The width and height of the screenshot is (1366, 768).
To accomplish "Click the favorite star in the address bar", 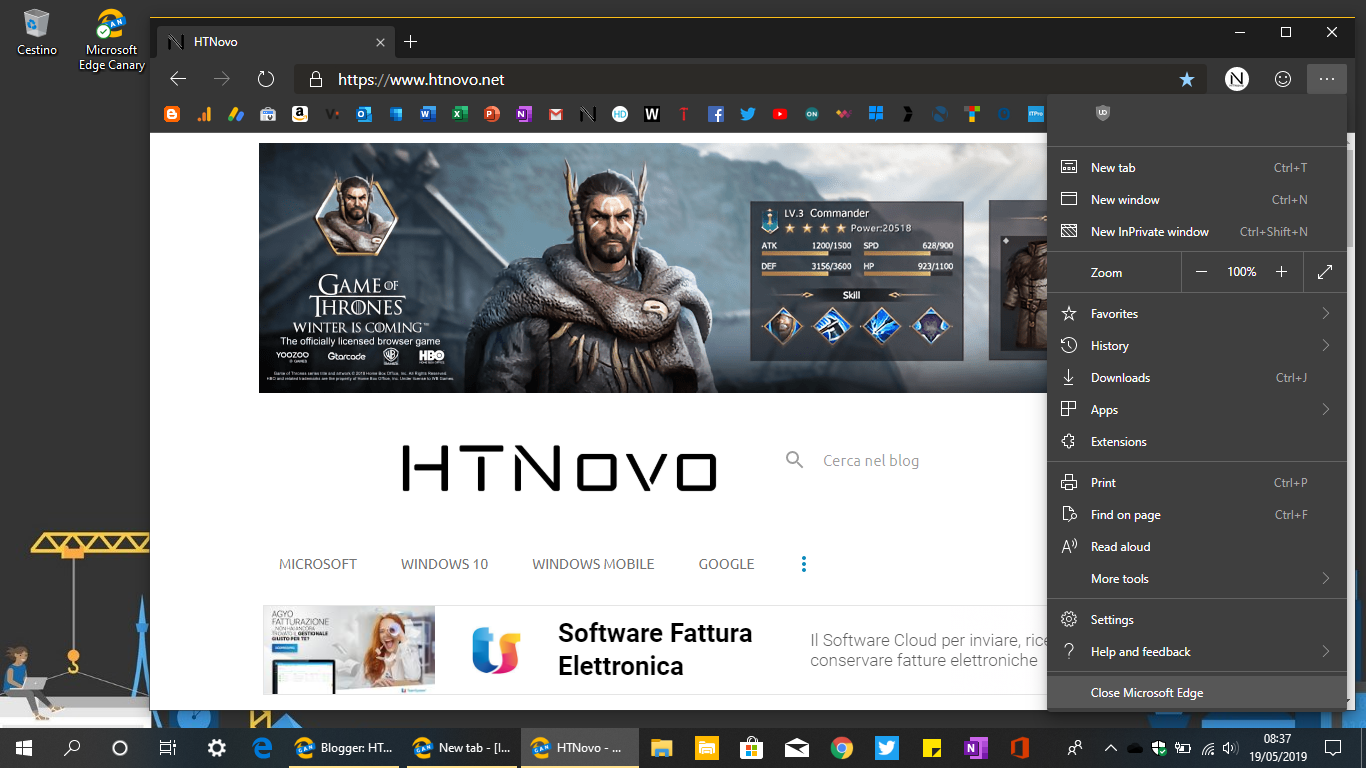I will coord(1187,79).
